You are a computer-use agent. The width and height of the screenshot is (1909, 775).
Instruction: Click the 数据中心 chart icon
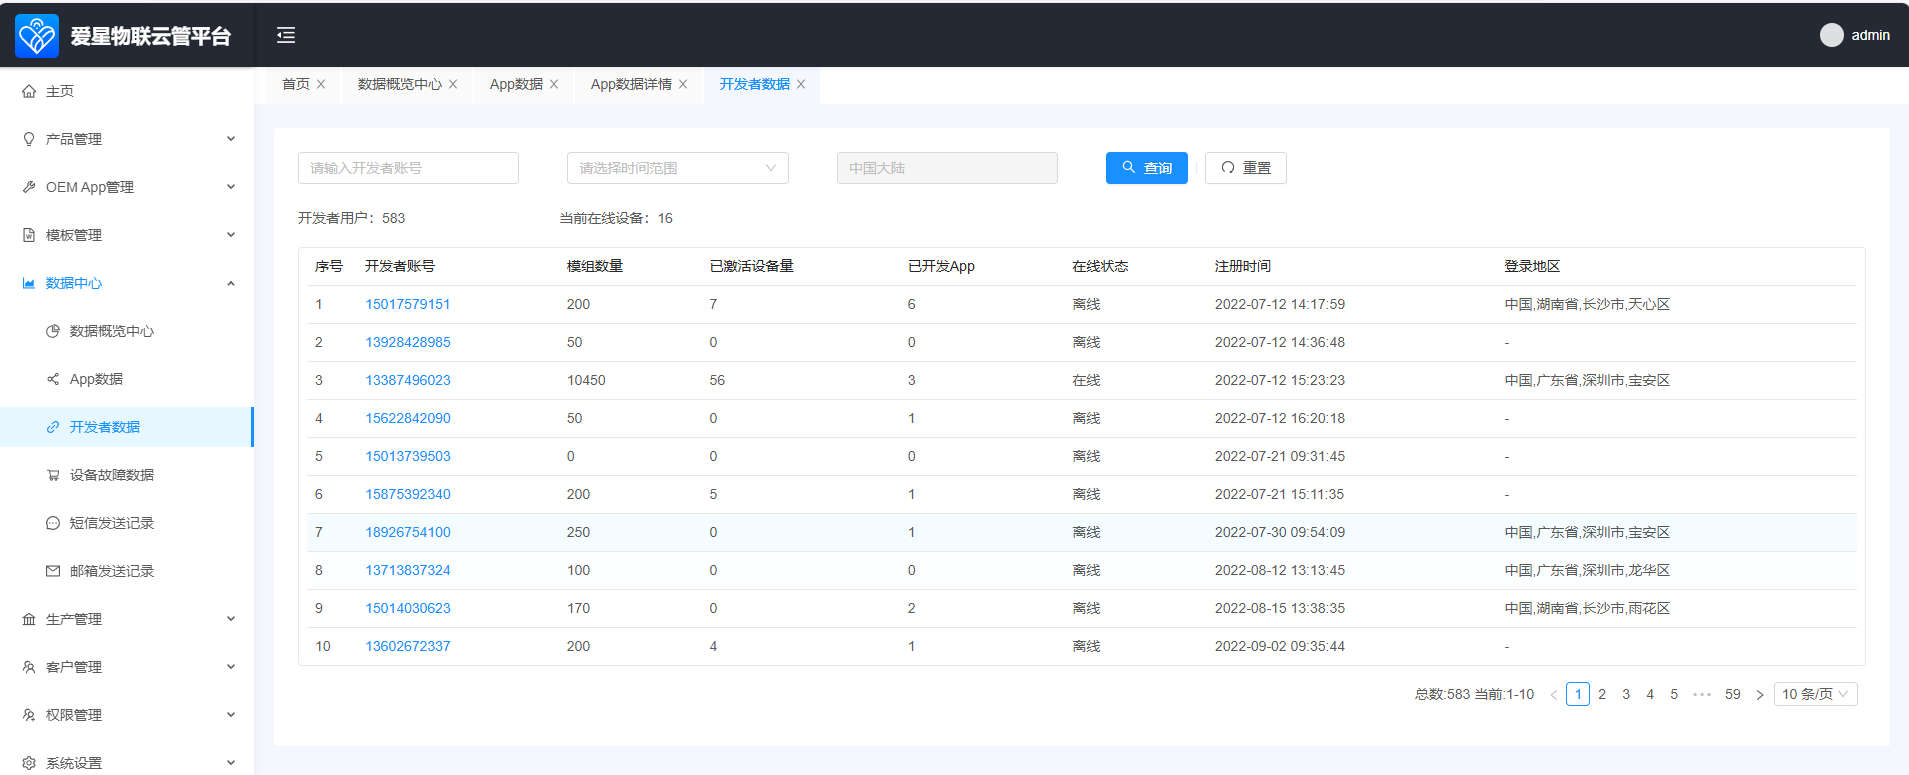coord(29,283)
